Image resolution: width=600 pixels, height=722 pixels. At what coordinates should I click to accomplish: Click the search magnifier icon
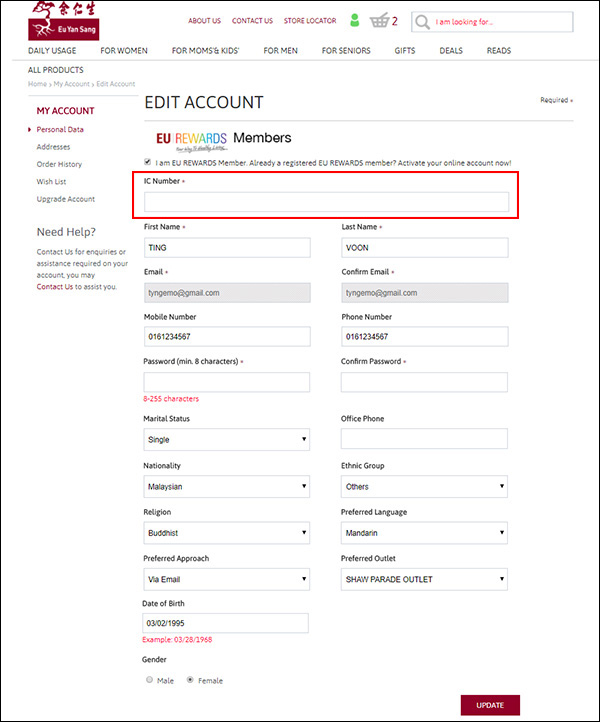coord(422,22)
